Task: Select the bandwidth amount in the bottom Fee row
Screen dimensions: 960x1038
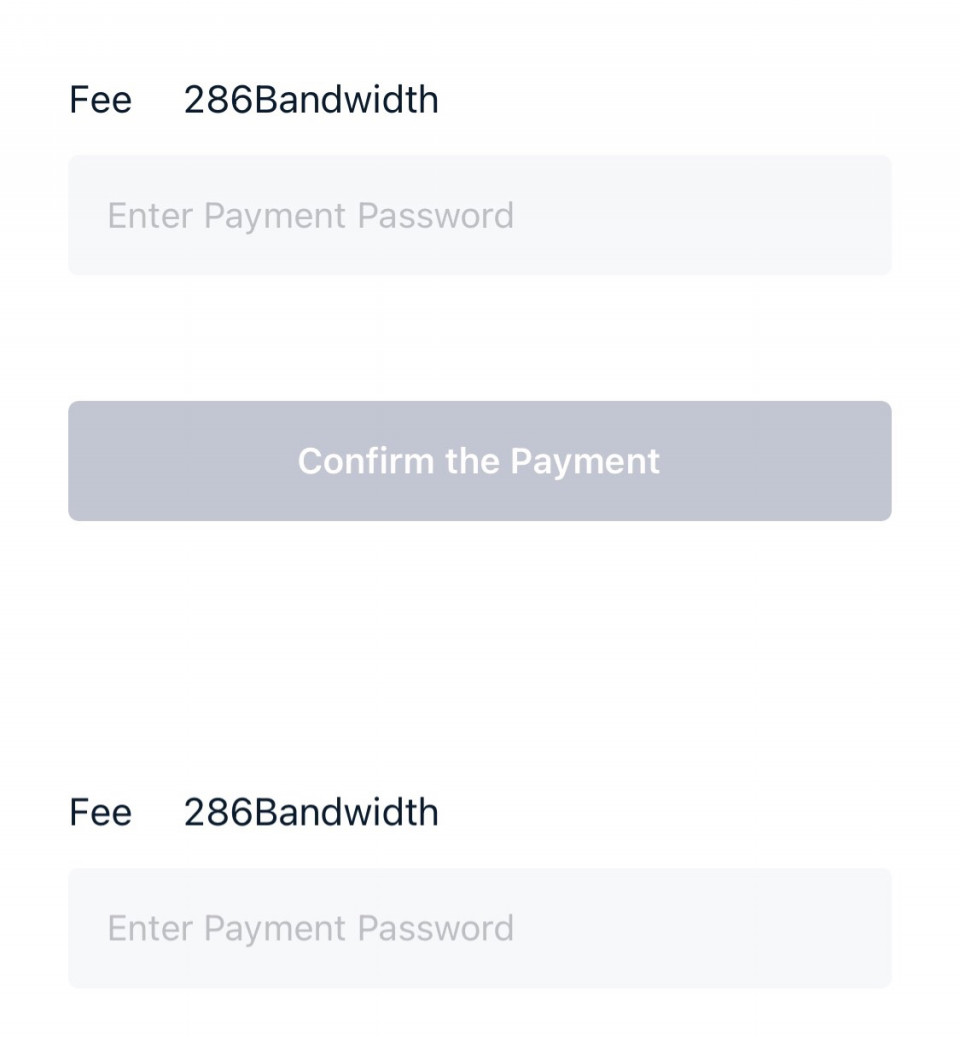Action: coord(311,812)
